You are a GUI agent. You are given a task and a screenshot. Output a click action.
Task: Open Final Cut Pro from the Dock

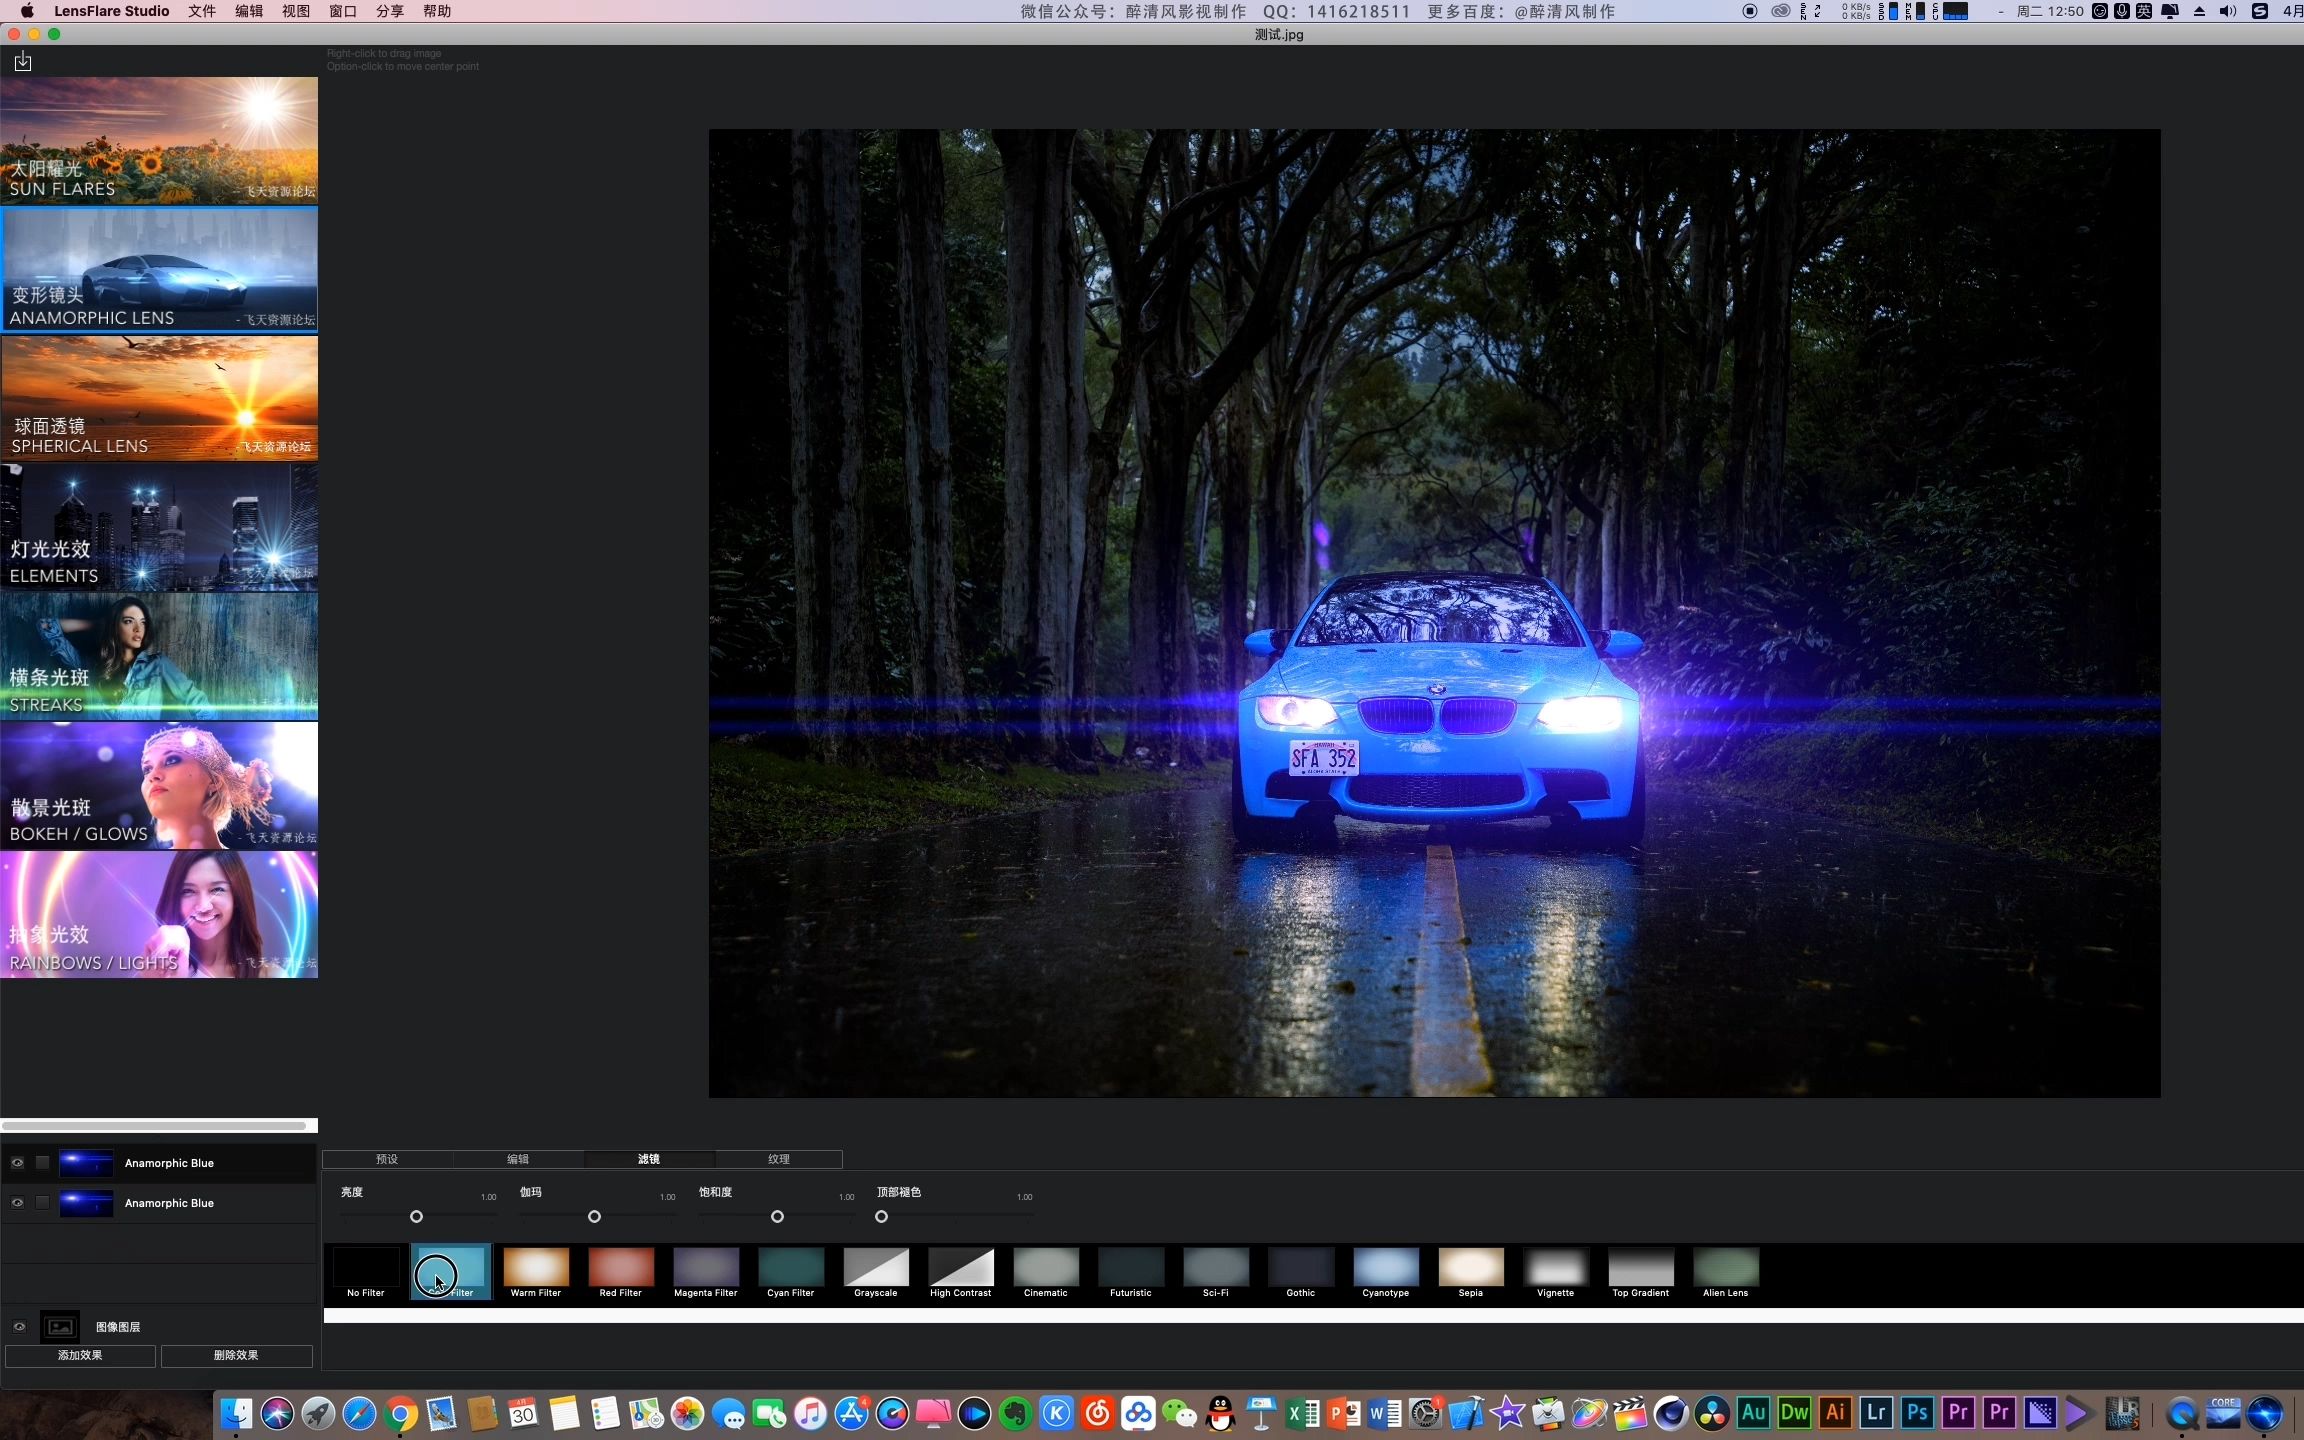pyautogui.click(x=1630, y=1414)
